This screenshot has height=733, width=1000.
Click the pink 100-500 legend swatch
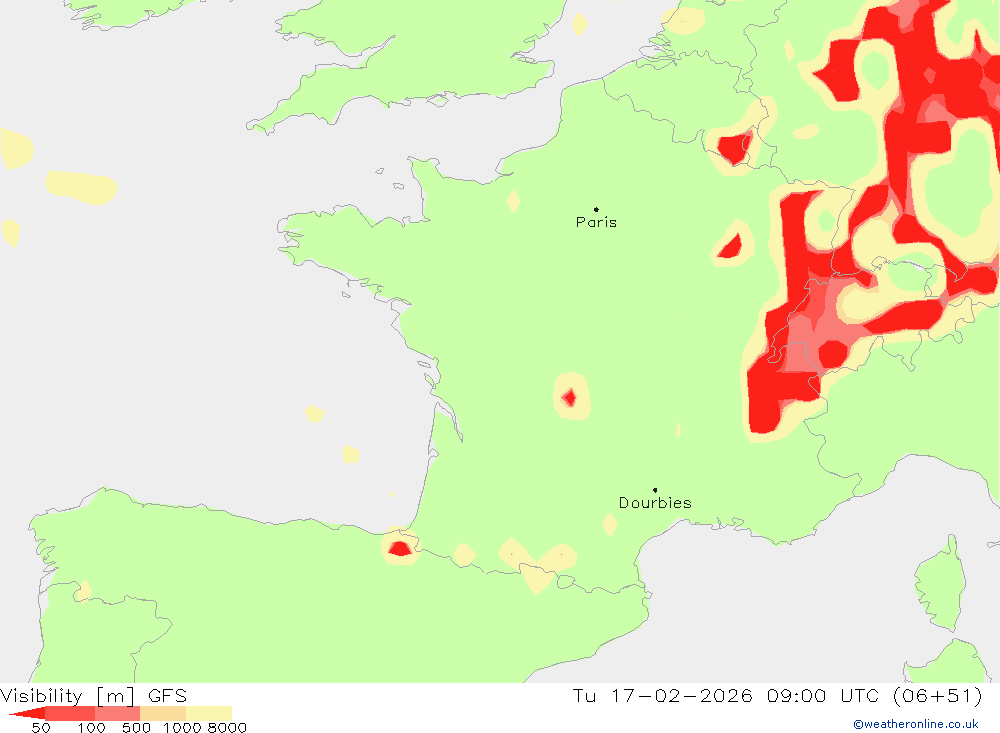pos(117,713)
